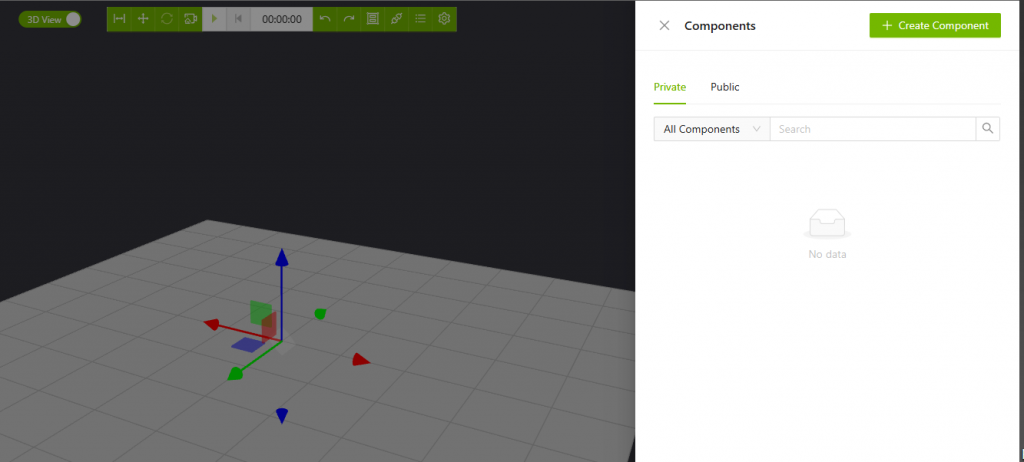Select the red plane handle
The image size is (1024, 462).
269,326
